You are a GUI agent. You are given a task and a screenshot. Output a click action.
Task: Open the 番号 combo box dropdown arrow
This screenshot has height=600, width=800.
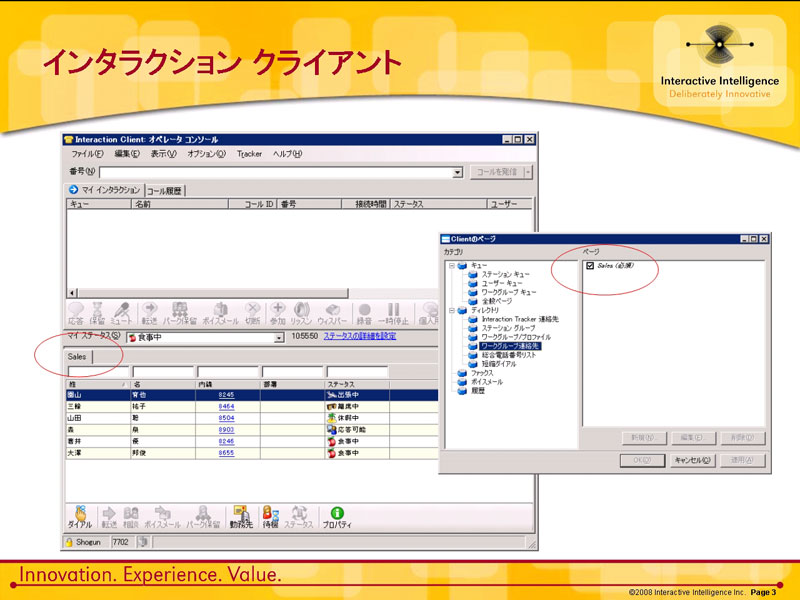458,172
